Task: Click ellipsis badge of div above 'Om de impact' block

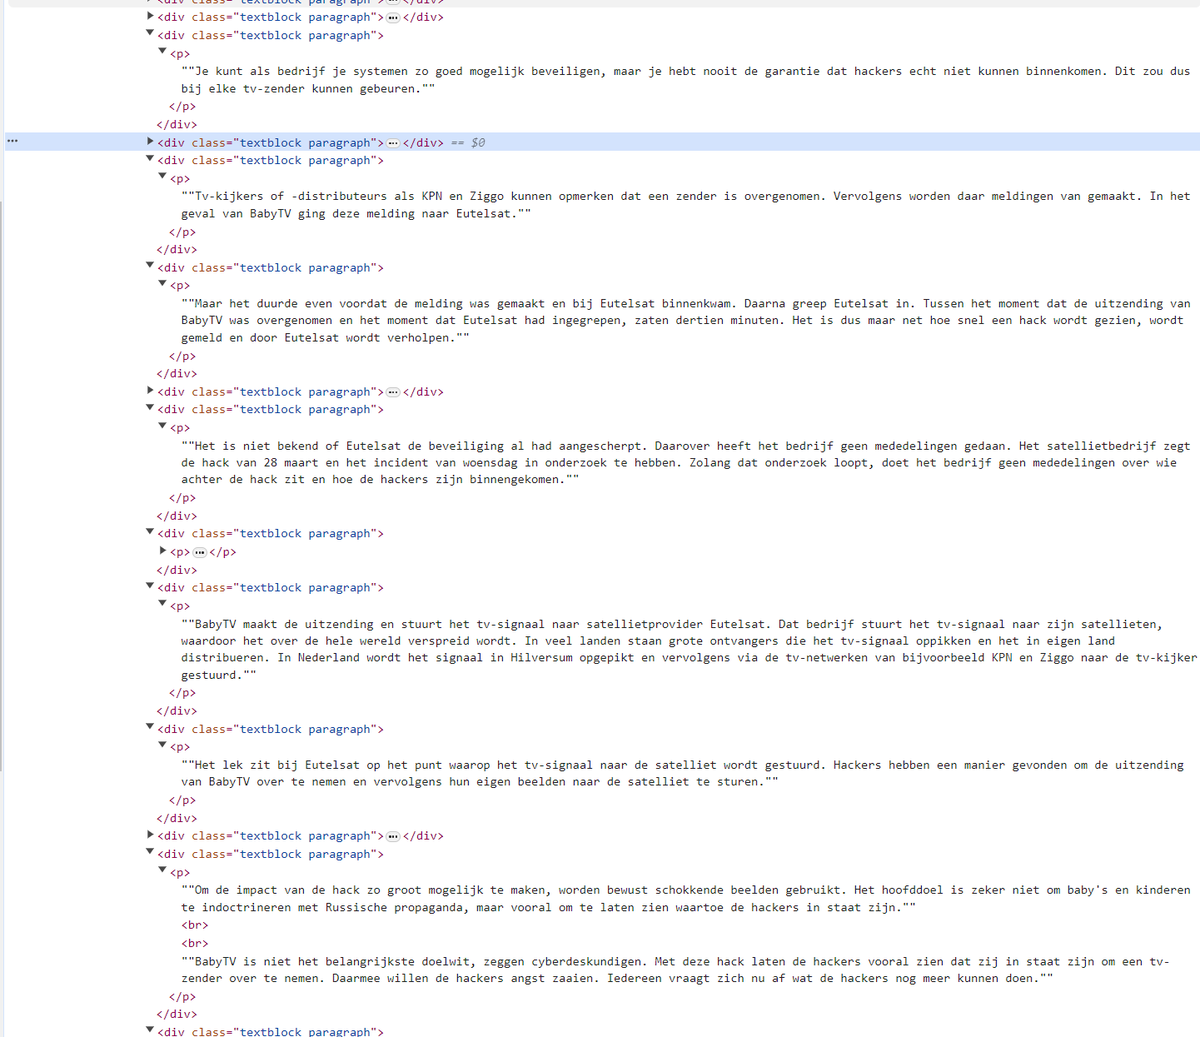Action: [393, 836]
